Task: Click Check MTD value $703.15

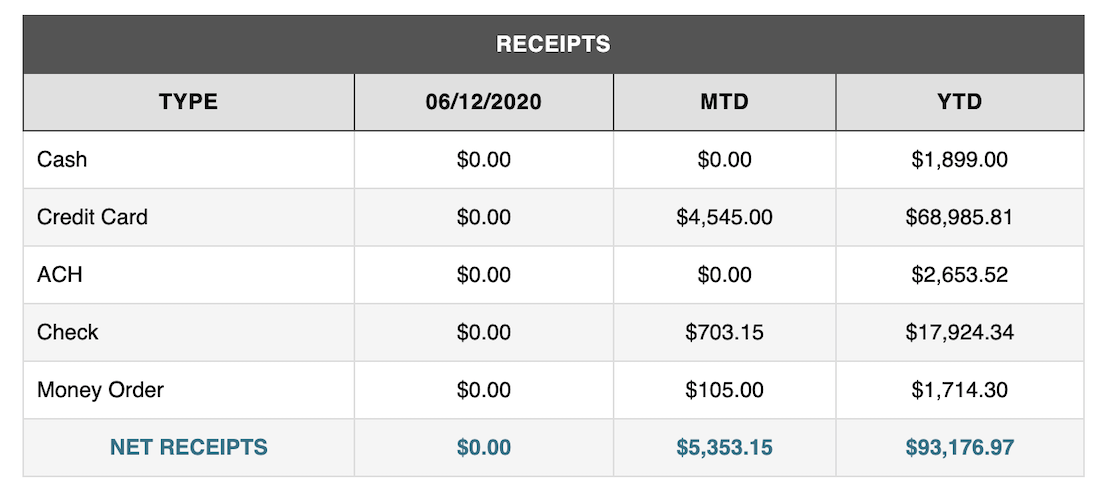Action: pos(725,332)
